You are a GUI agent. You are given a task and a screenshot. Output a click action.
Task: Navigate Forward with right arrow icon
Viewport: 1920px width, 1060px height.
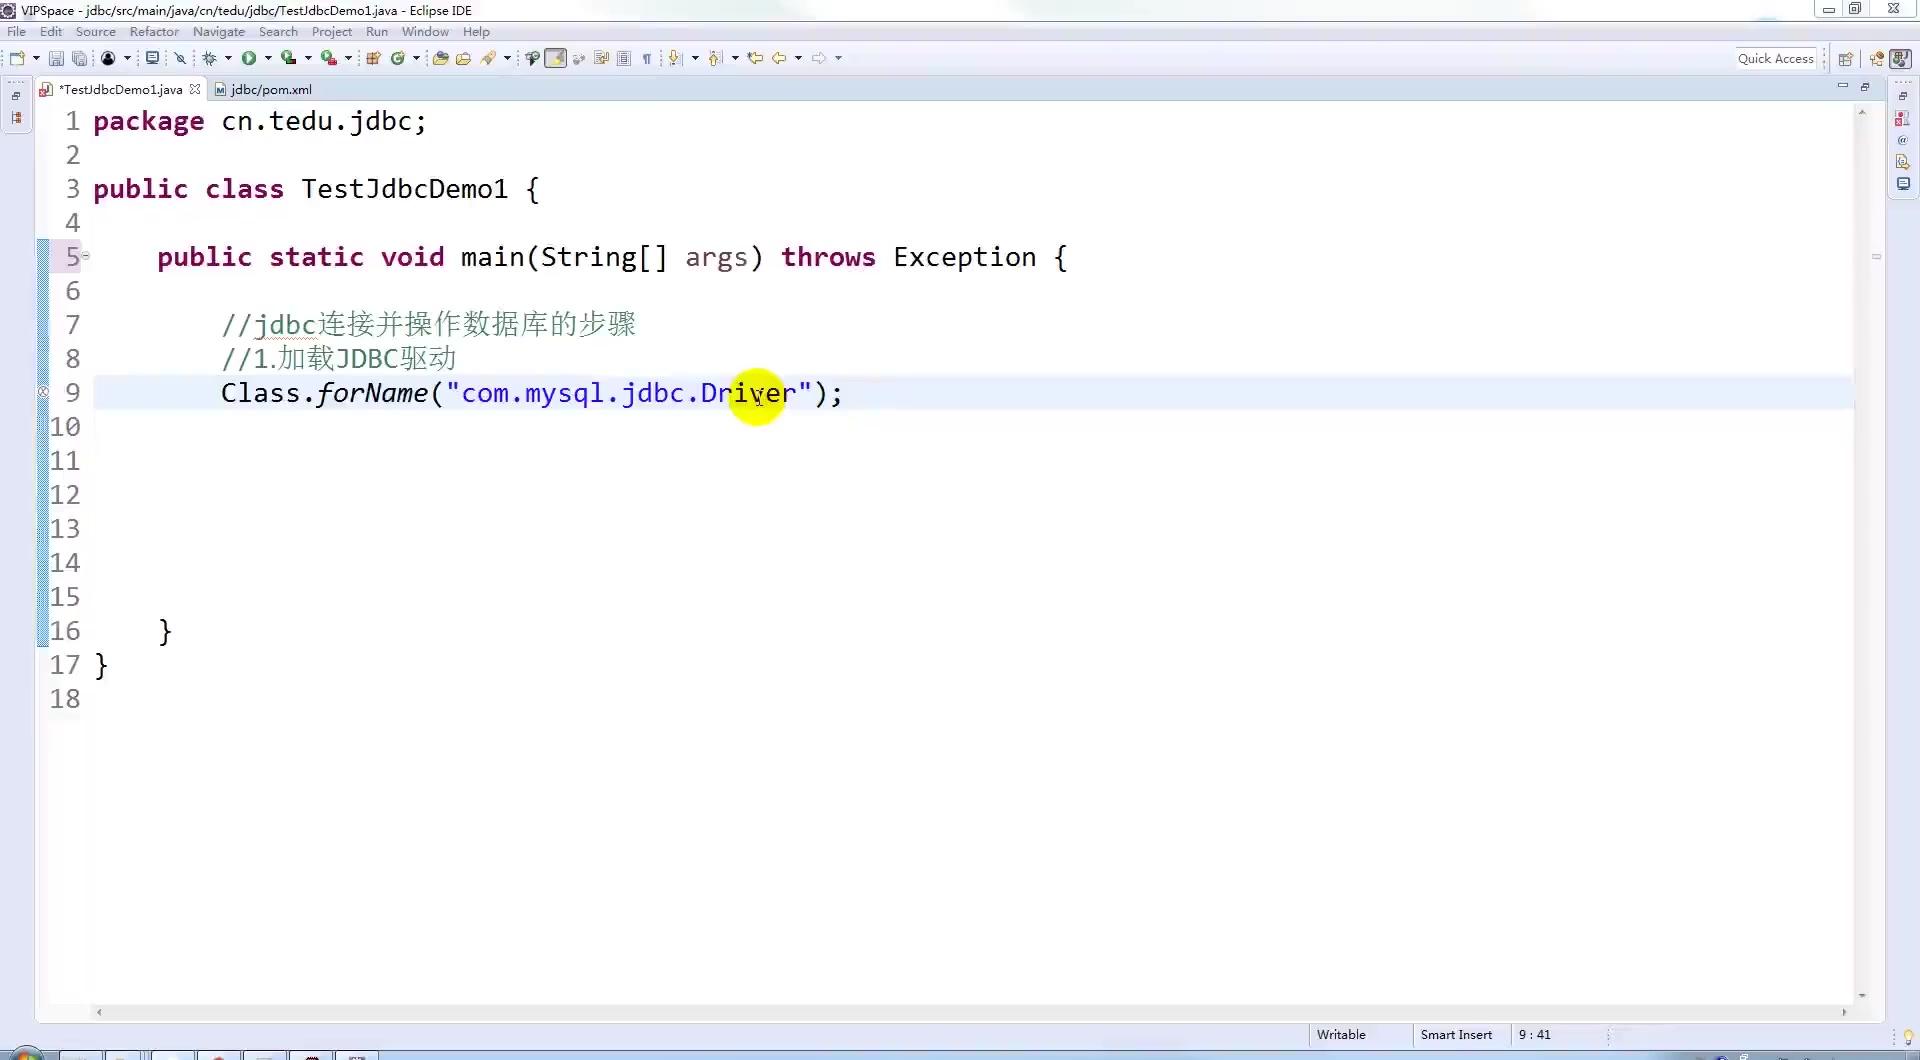click(818, 58)
